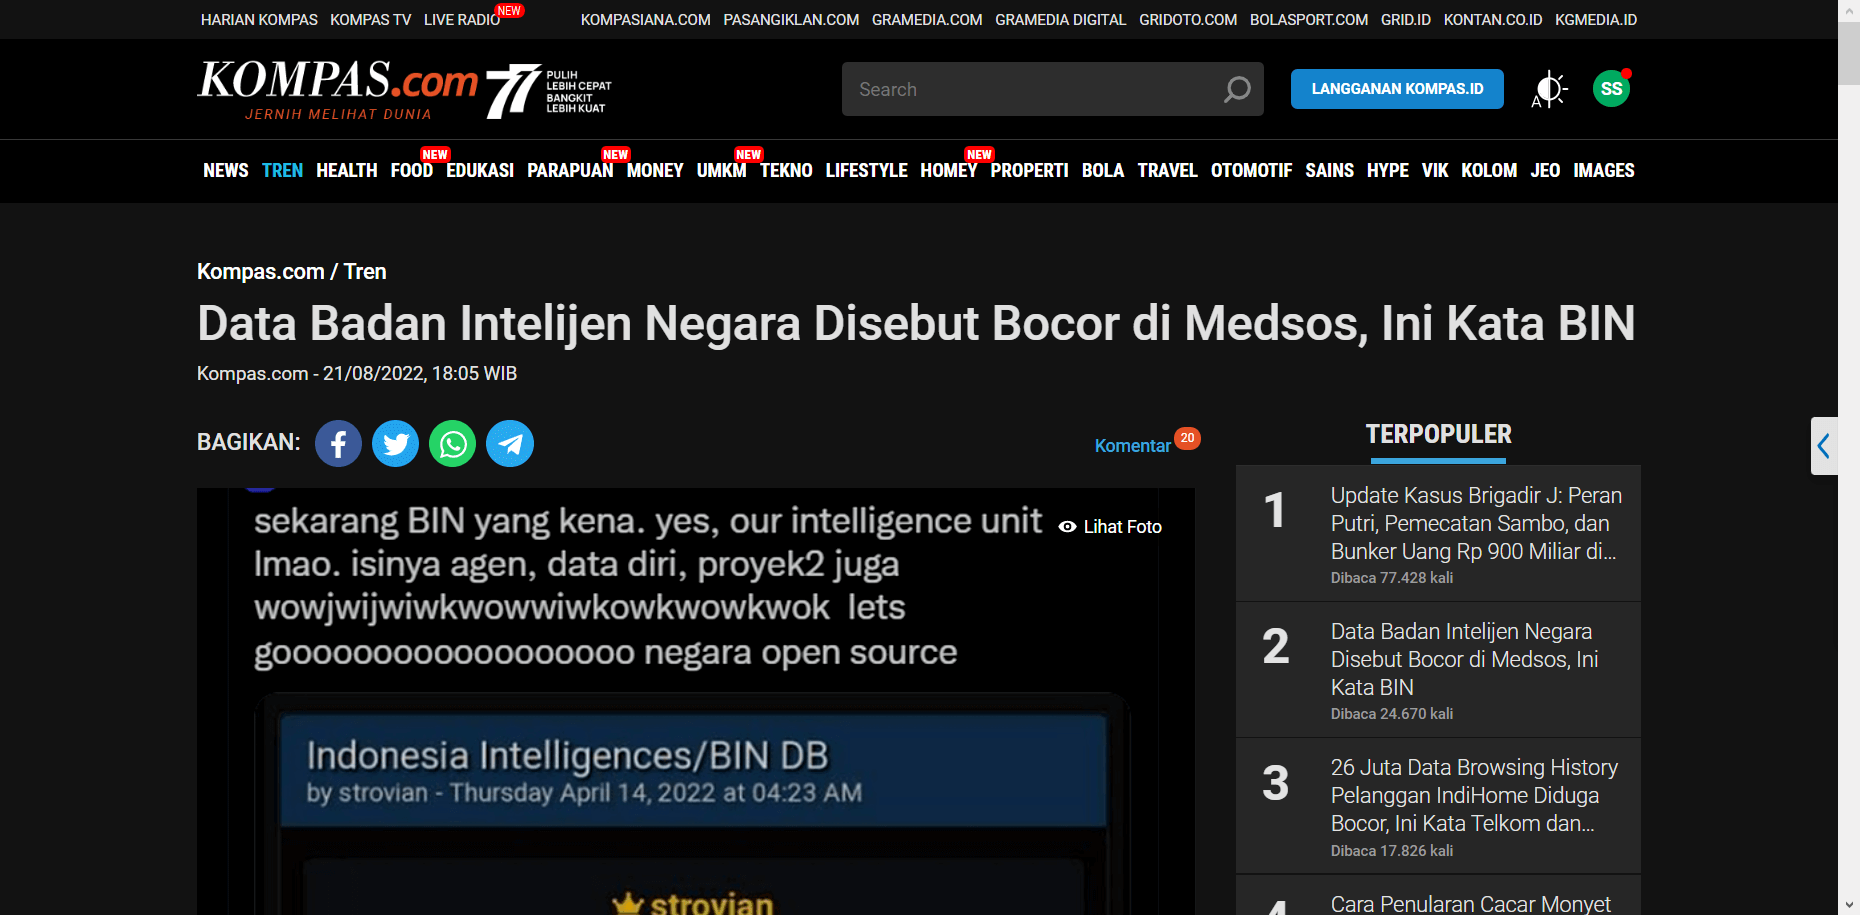Open the BOLA section
This screenshot has height=915, width=1860.
1103,171
